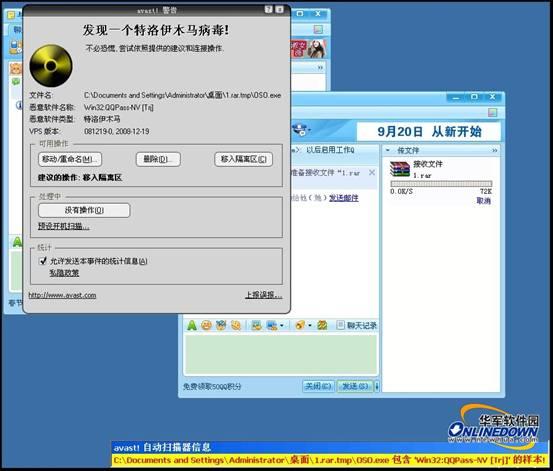Click the 发送邮件 send email link

pos(344,198)
